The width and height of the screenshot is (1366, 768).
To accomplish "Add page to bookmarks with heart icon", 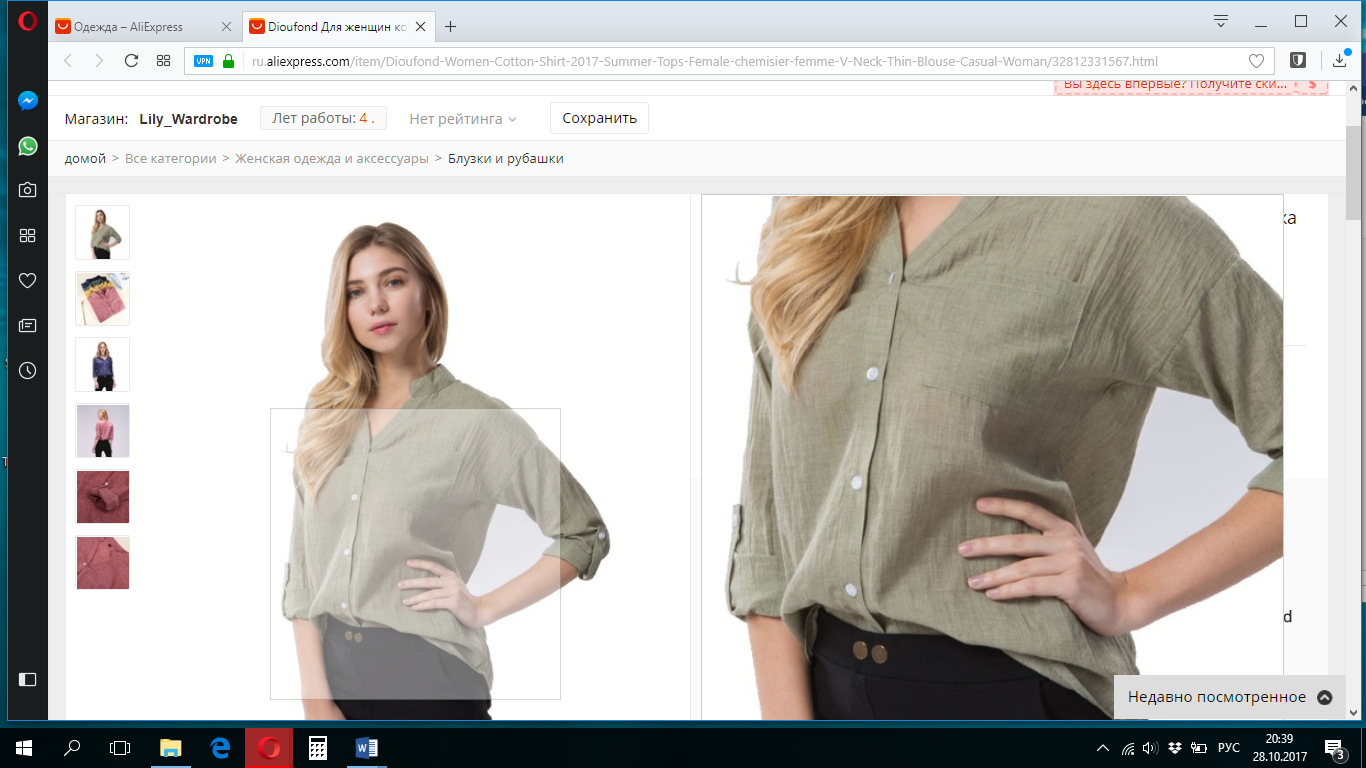I will click(x=1256, y=61).
